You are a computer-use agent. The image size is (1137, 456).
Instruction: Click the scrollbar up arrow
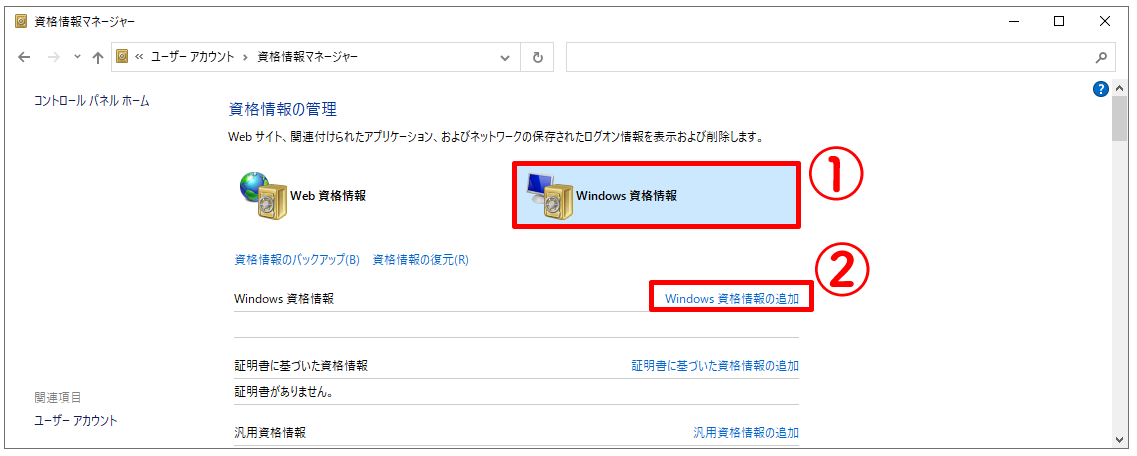point(1122,89)
